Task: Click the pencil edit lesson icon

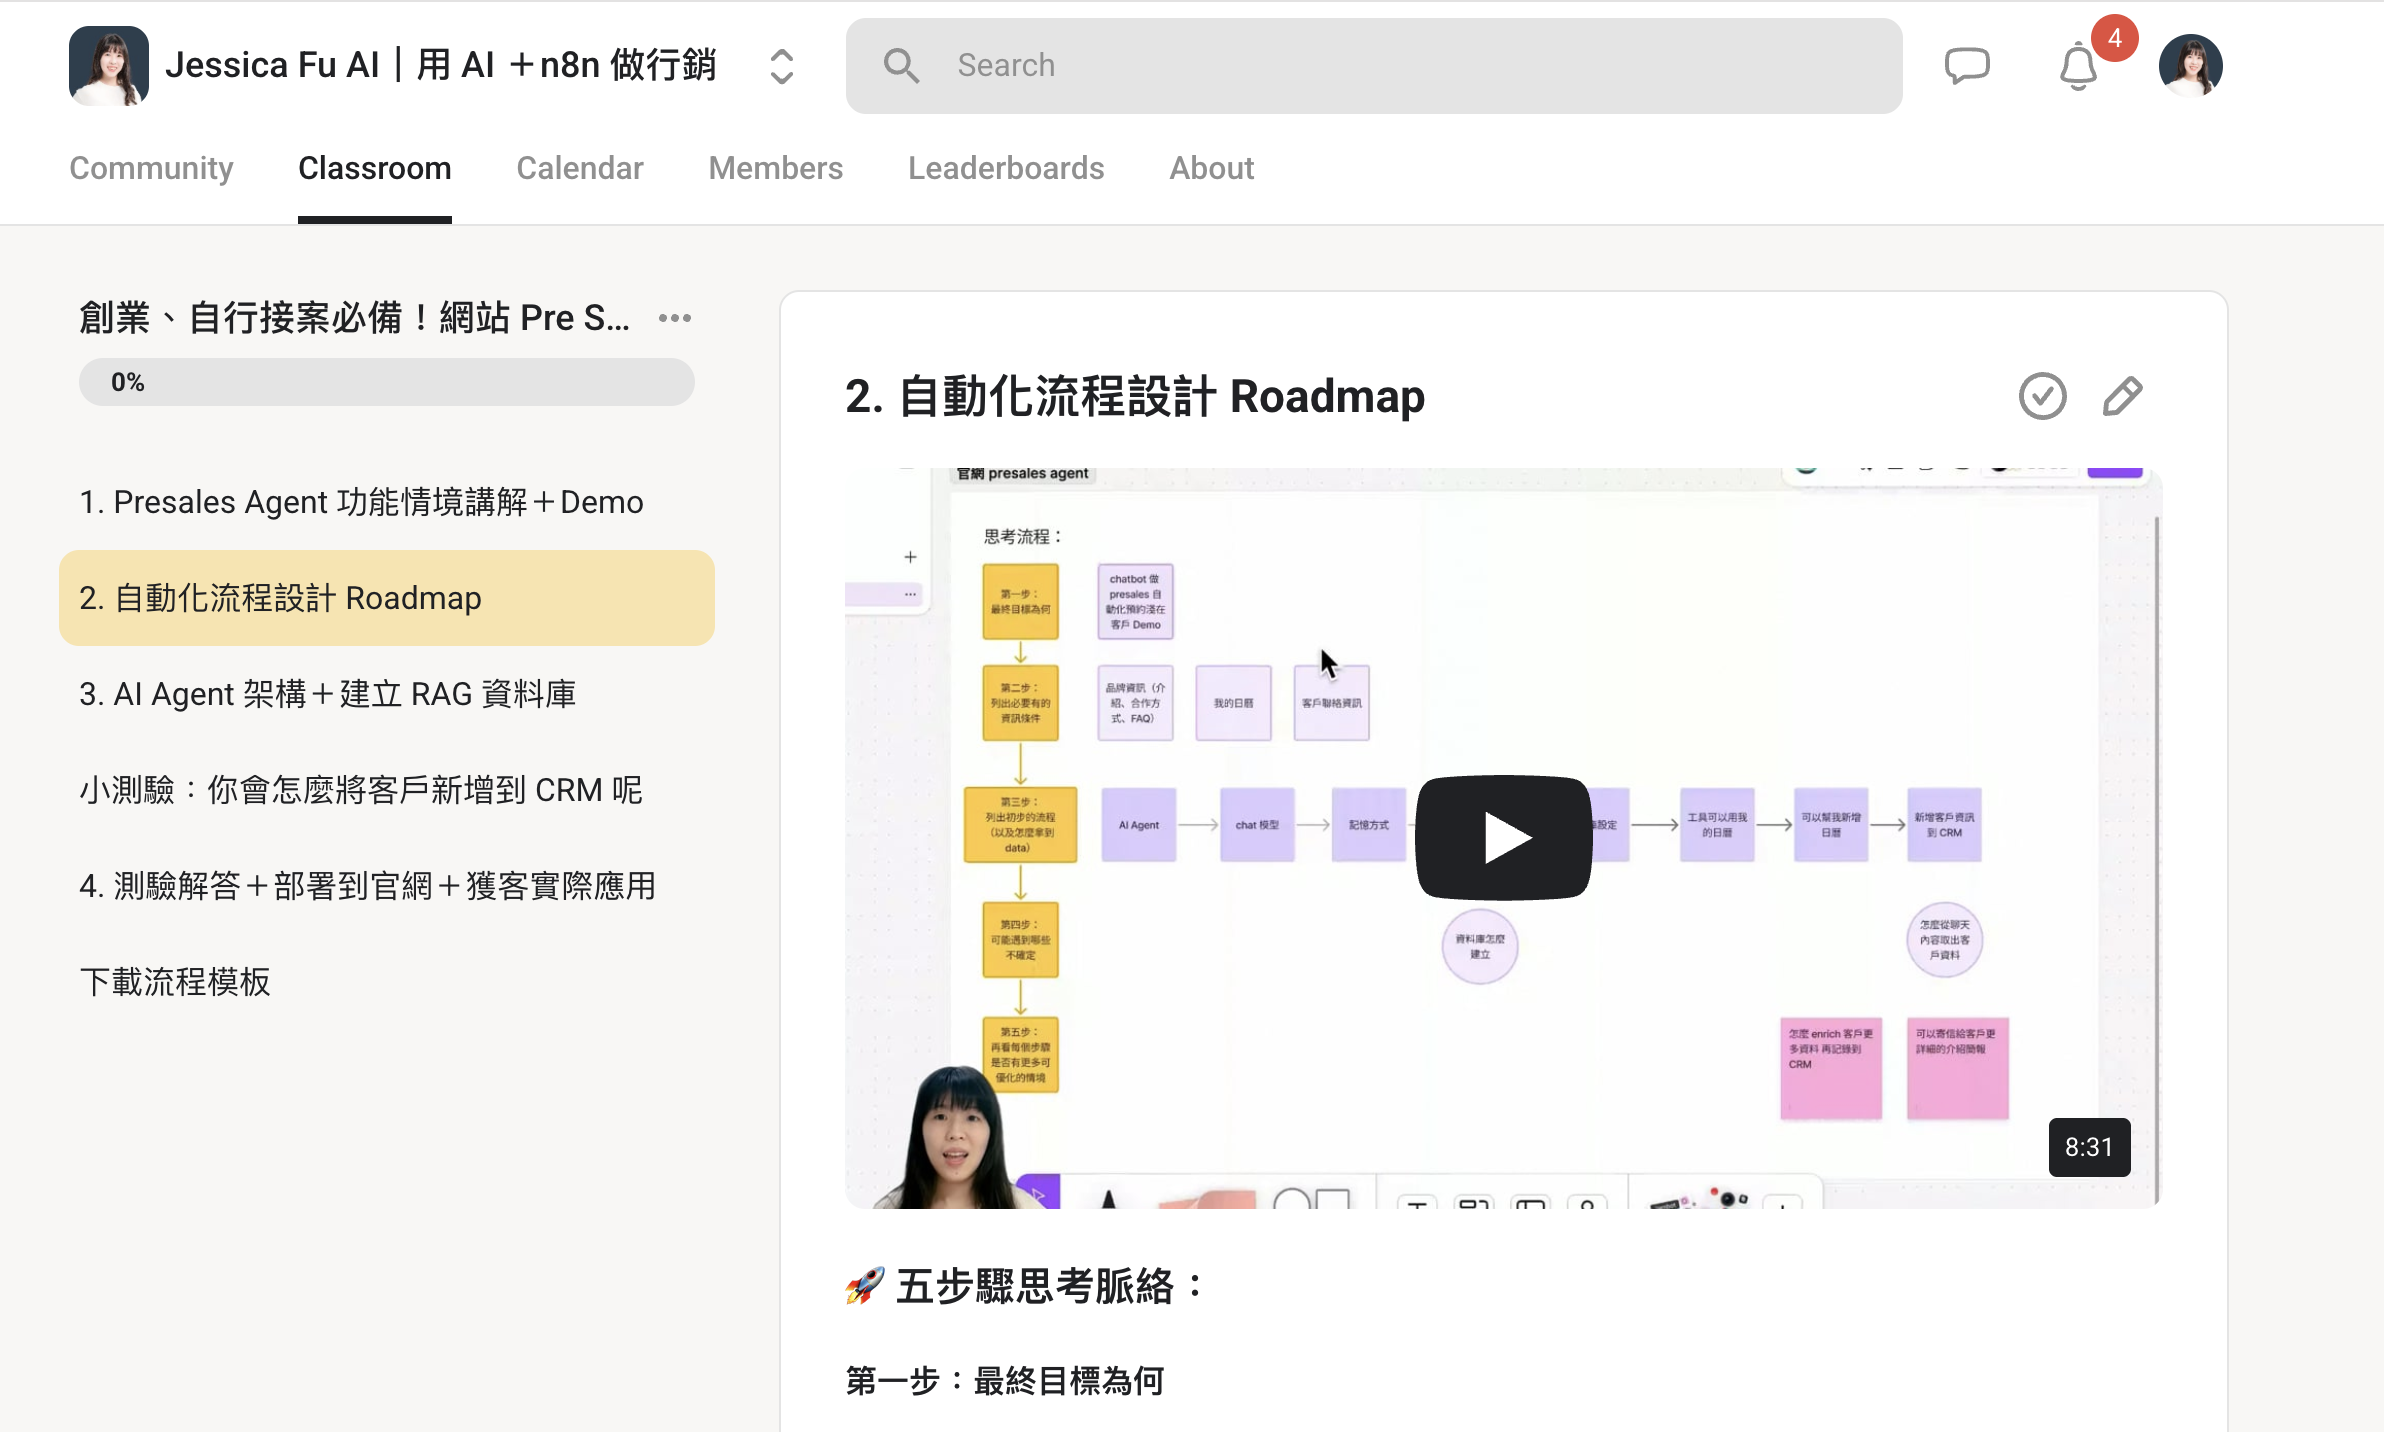Action: 2122,396
